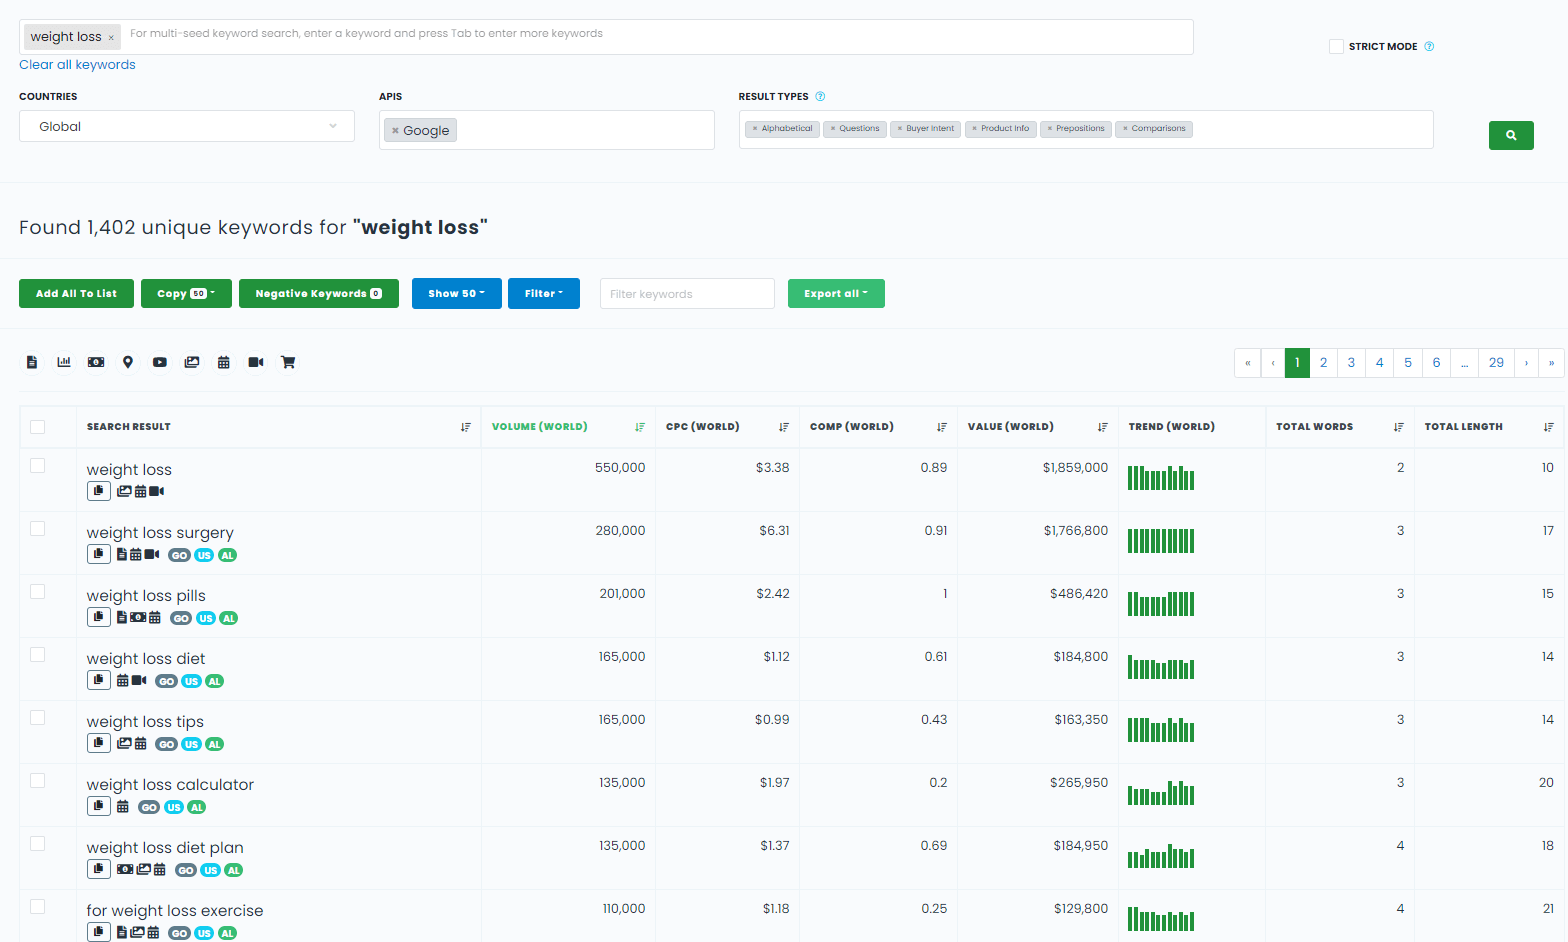Click the calendar icon under weight loss calculator
This screenshot has width=1568, height=942.
tap(123, 806)
